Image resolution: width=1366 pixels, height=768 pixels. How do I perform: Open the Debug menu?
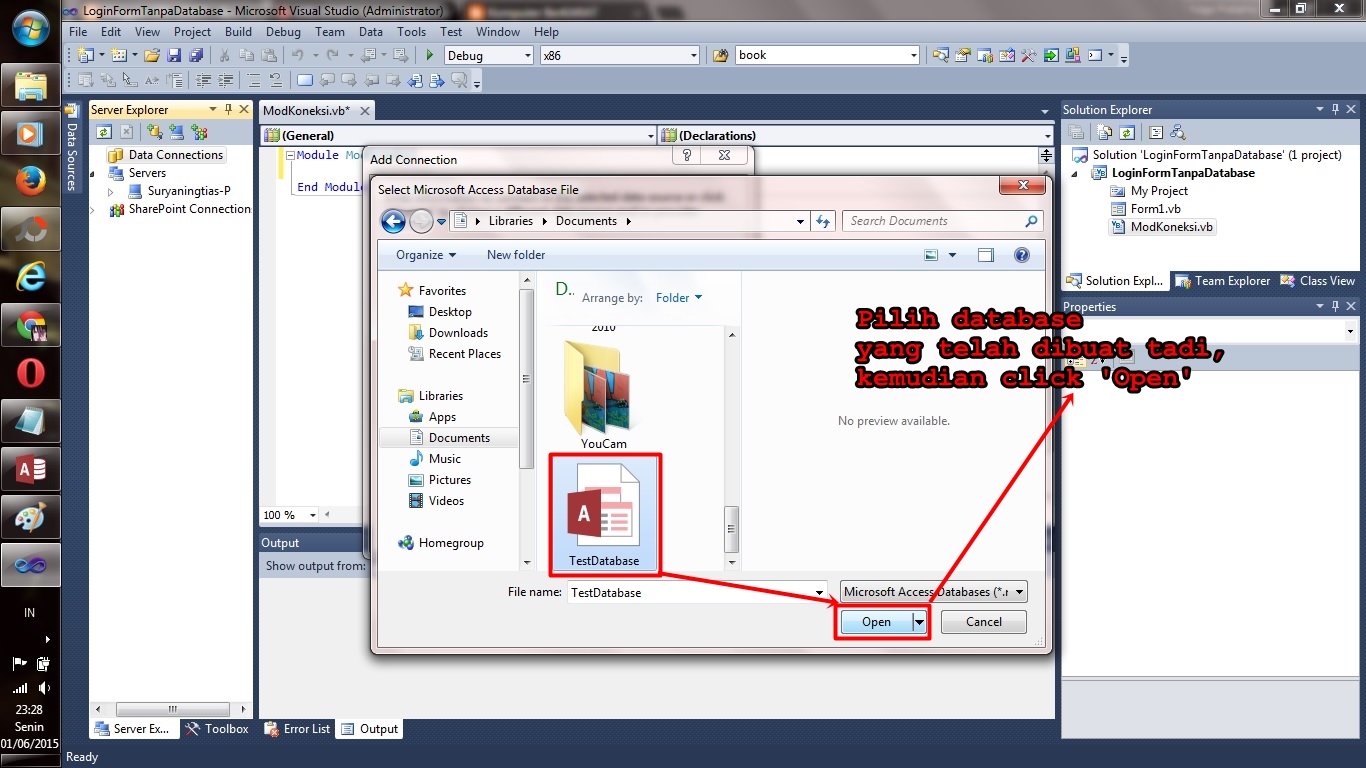pos(283,31)
